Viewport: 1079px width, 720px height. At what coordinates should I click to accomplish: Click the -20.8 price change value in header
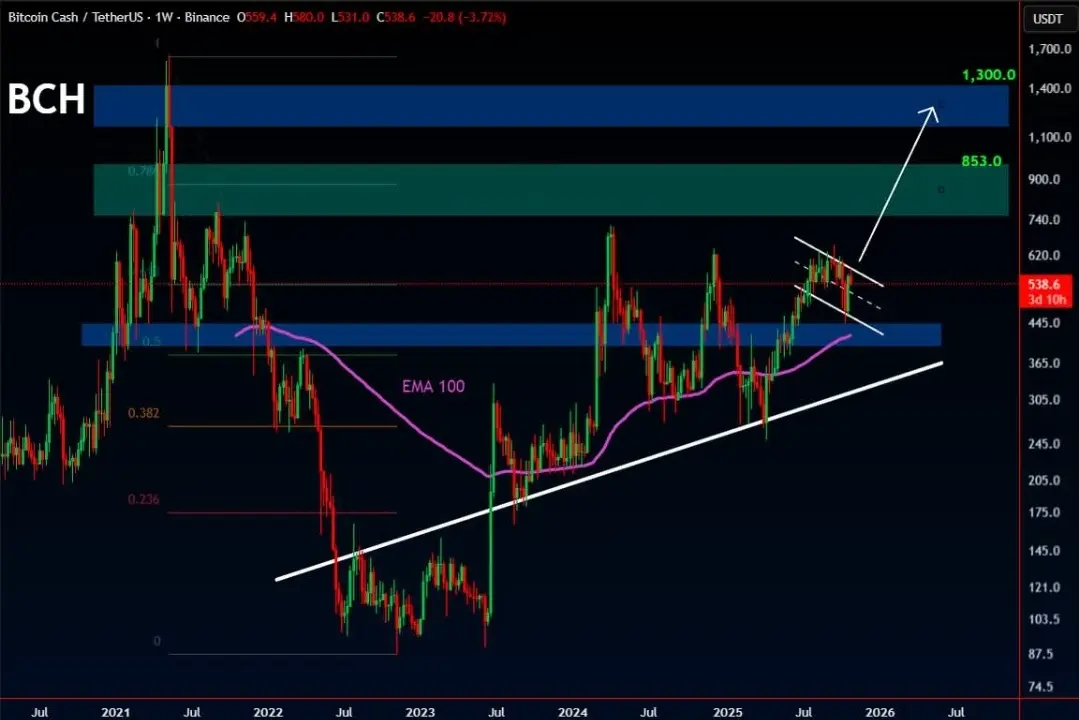441,17
